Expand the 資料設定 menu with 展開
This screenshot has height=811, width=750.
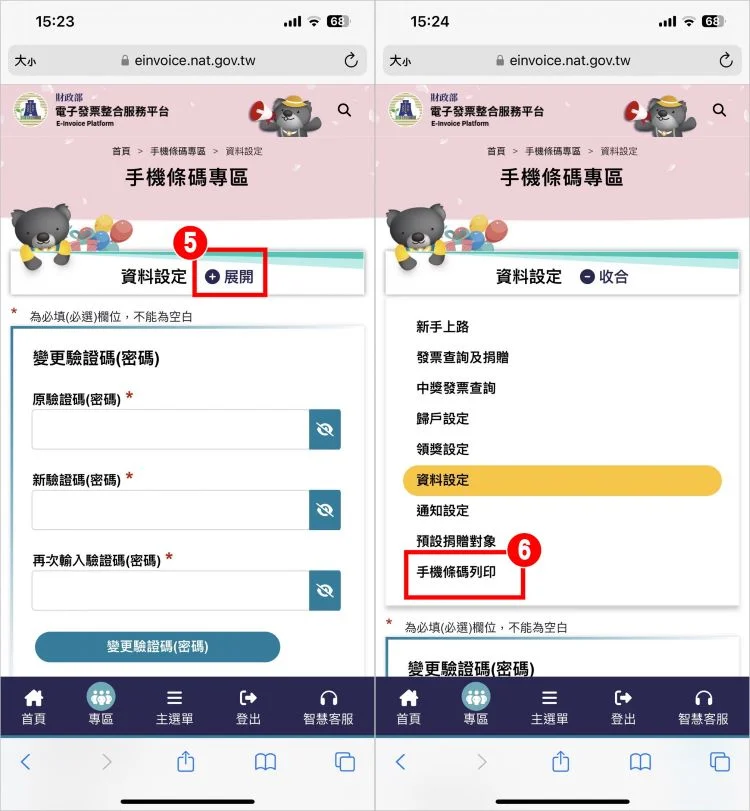(x=230, y=277)
